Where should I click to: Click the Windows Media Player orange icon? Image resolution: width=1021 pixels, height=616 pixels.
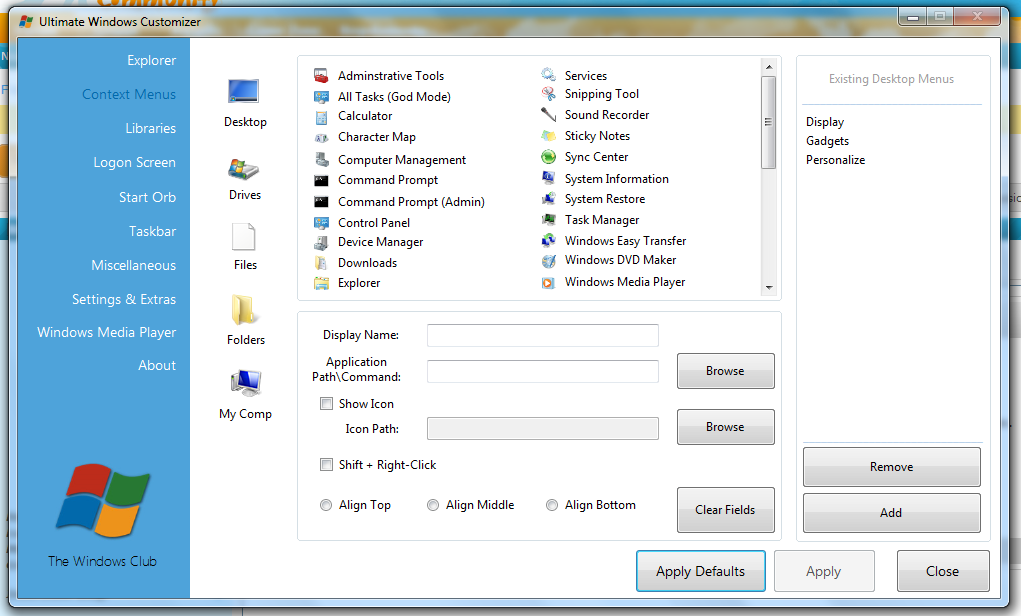[548, 283]
